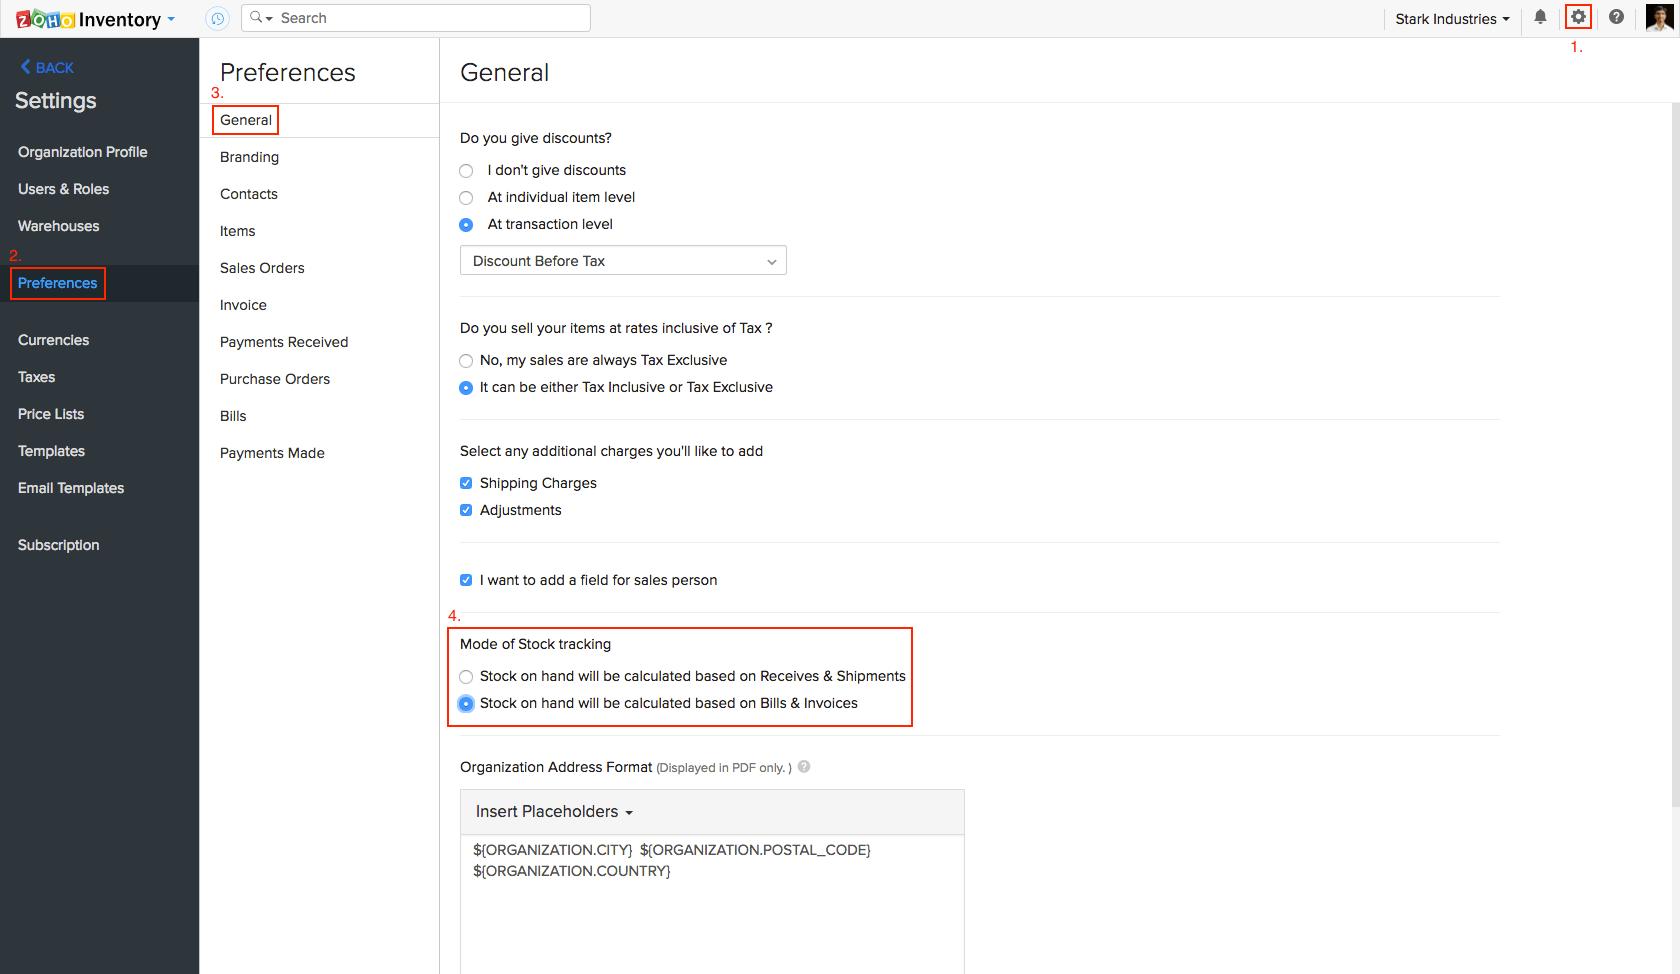Viewport: 1680px width, 974px height.
Task: Open the Email Templates settings
Action: (x=70, y=488)
